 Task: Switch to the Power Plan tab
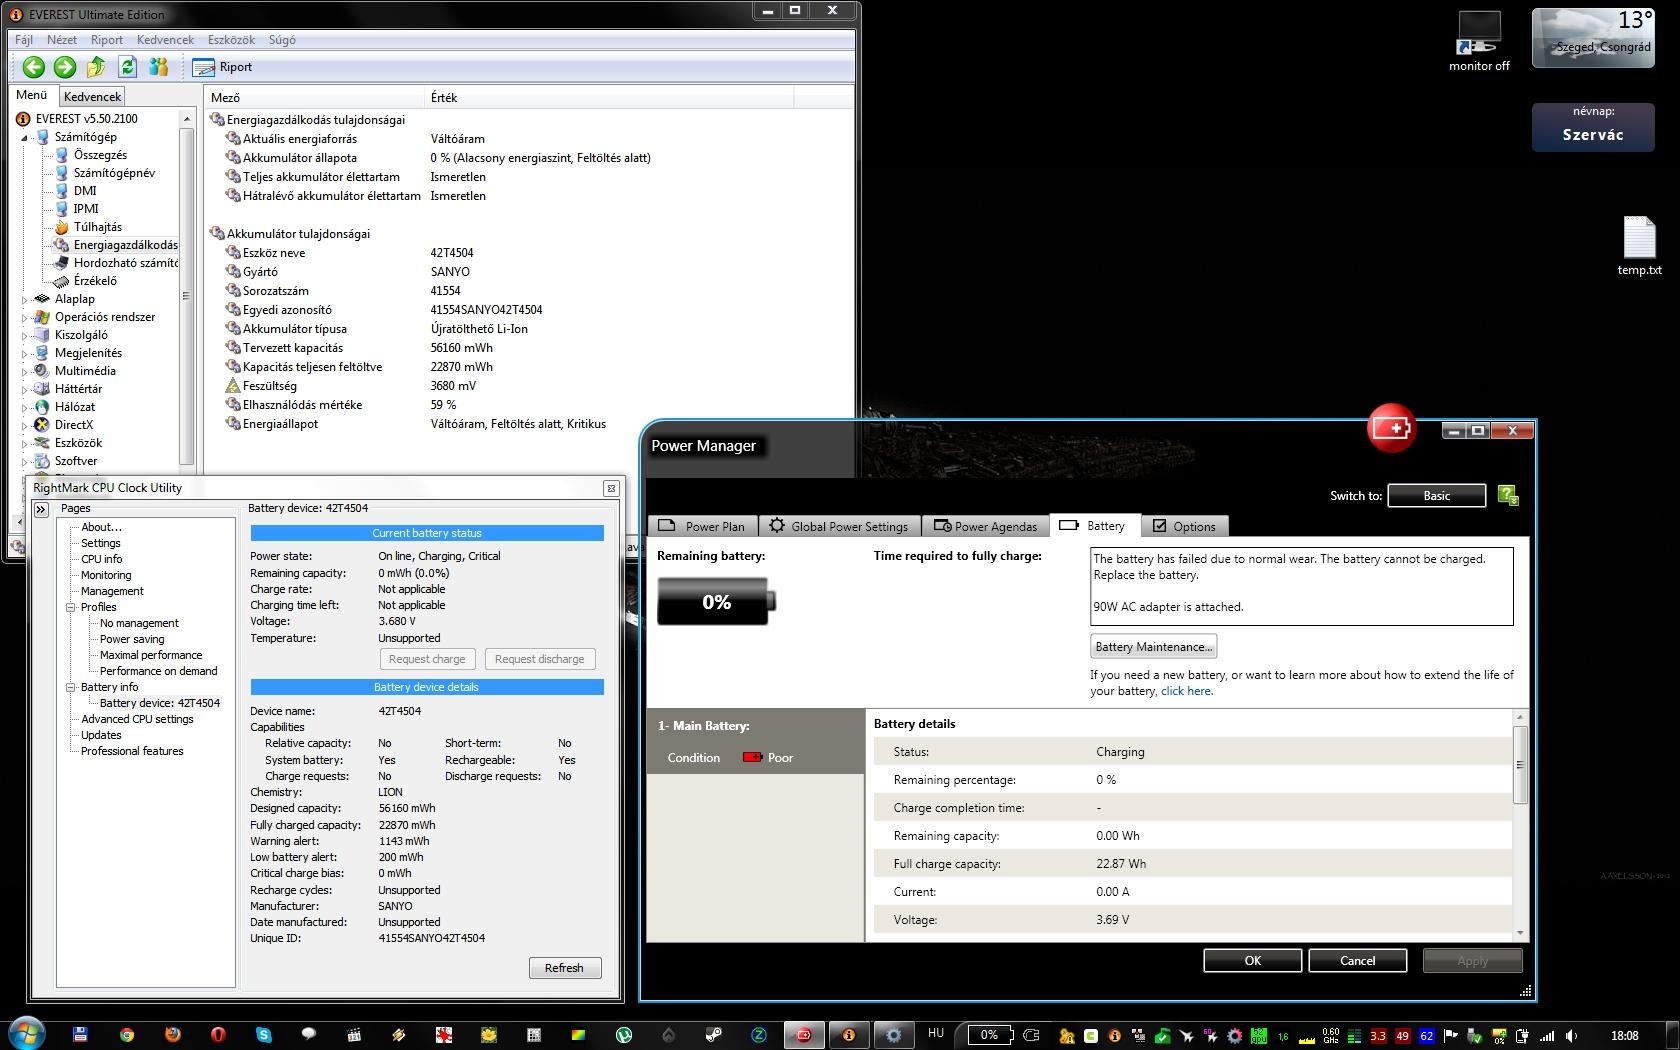[702, 526]
